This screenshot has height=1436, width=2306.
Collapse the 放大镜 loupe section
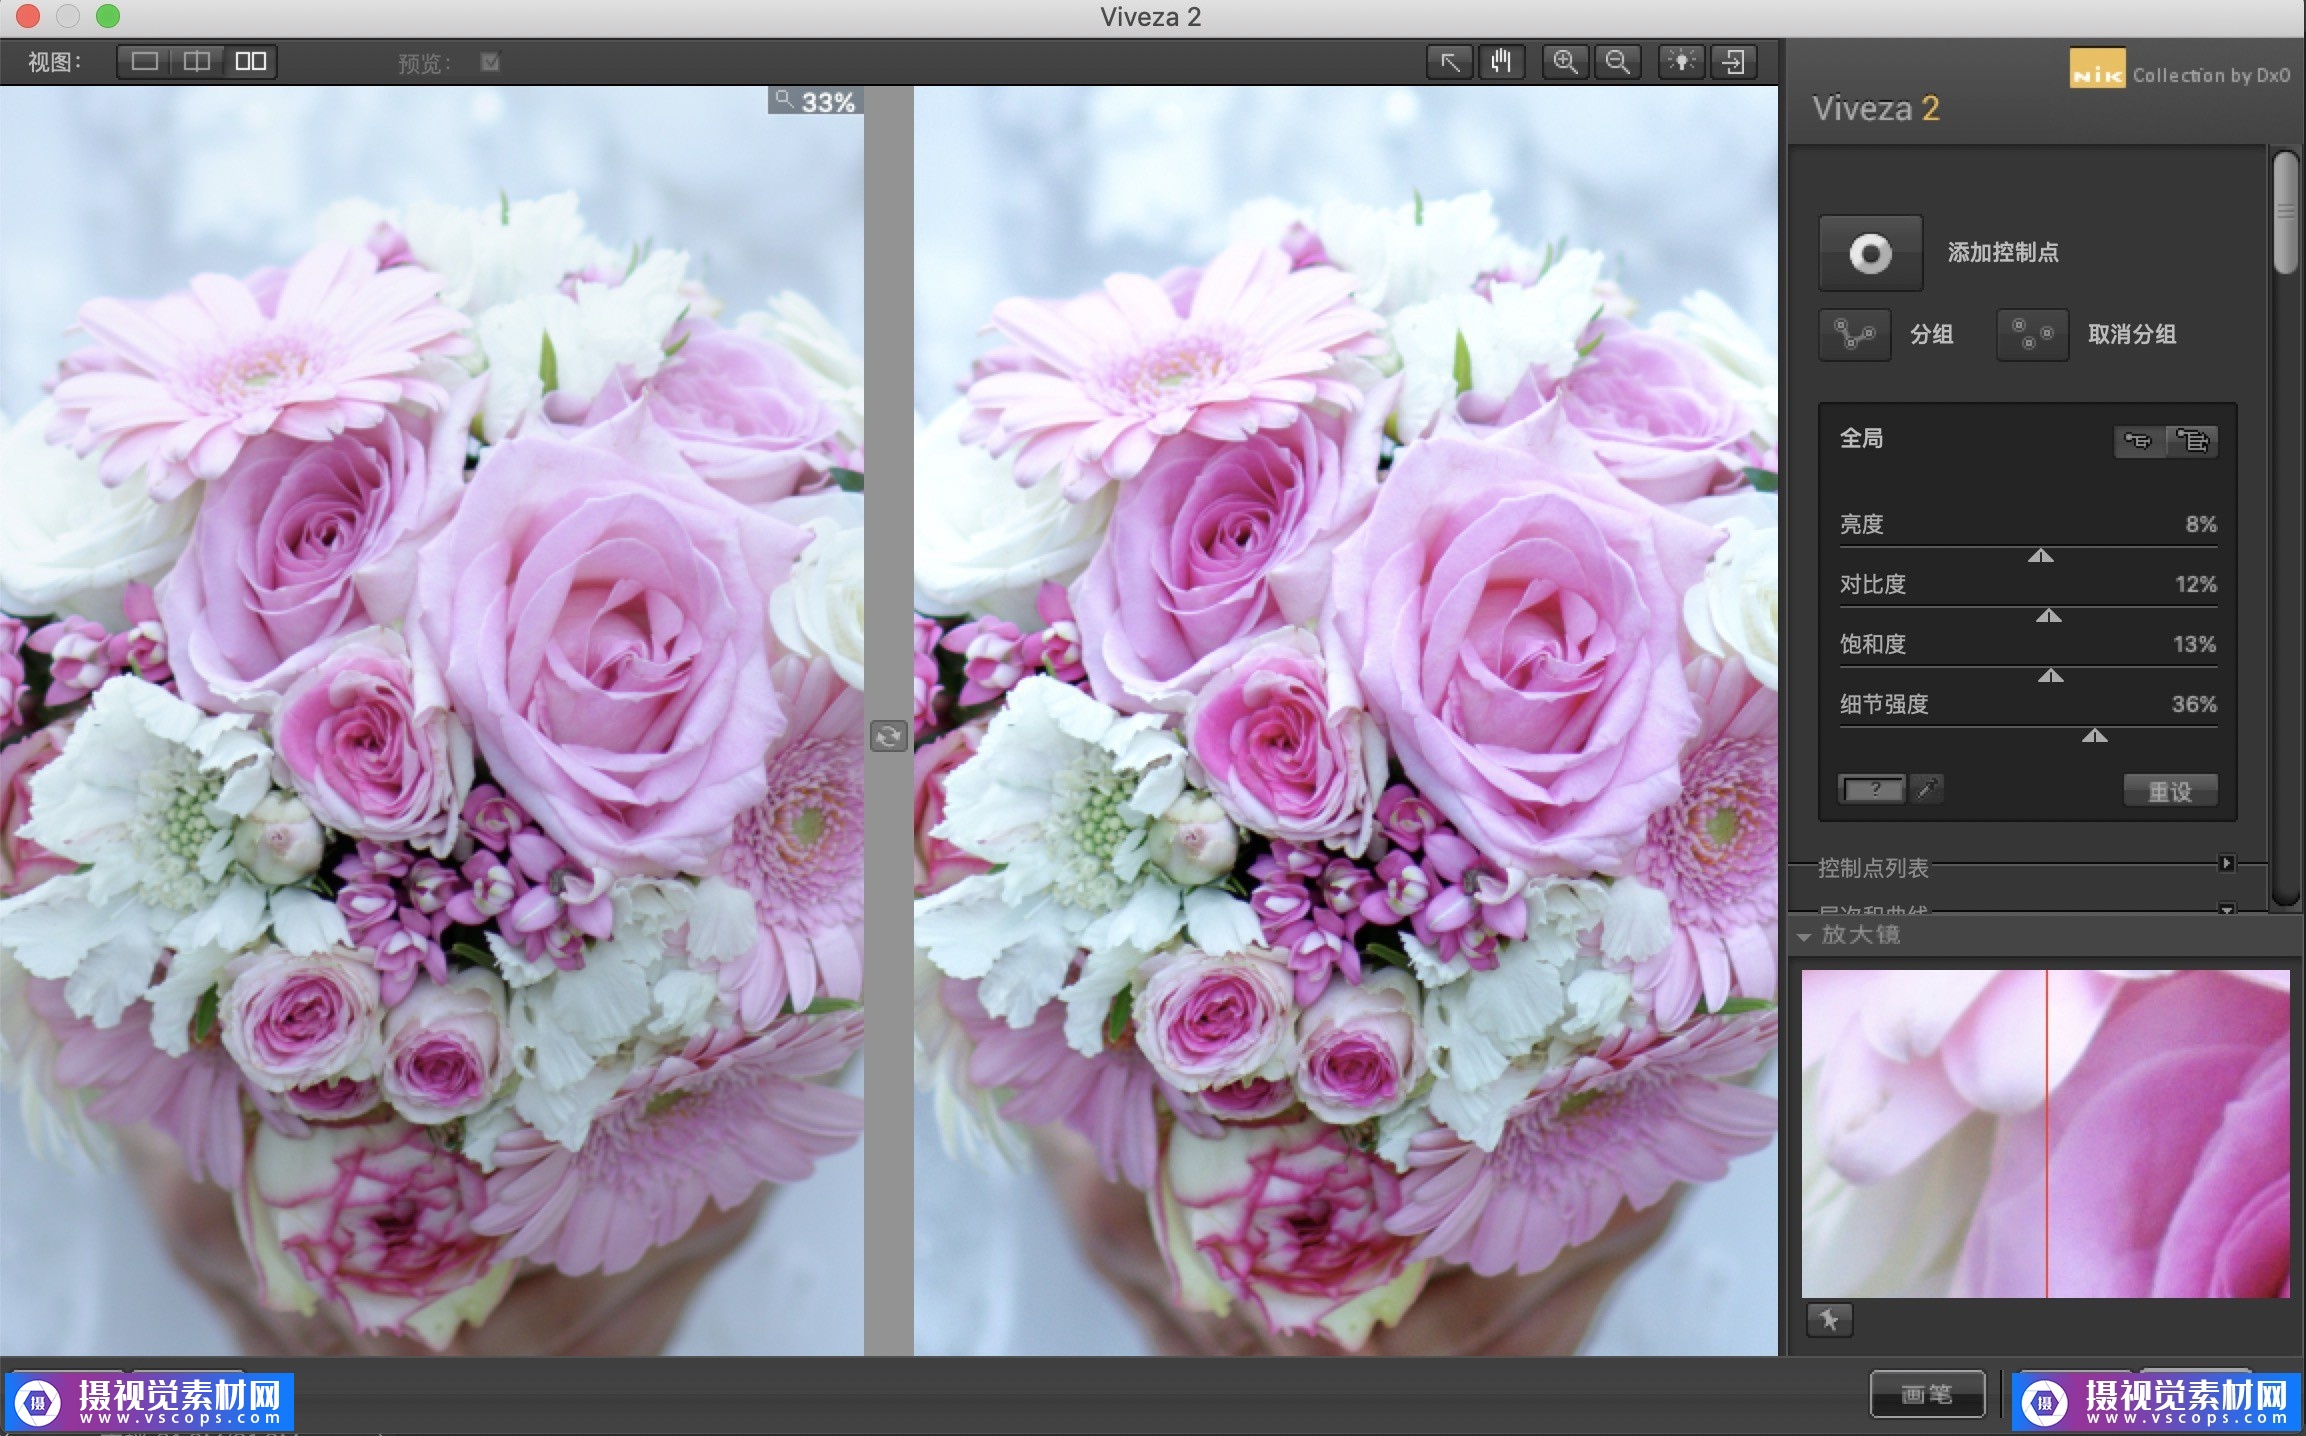(x=1804, y=937)
